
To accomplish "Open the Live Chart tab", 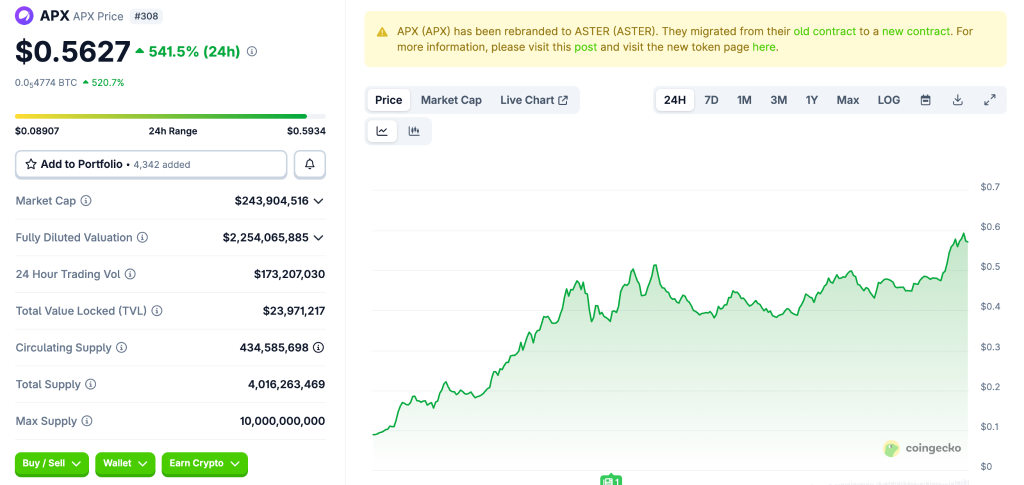I will coord(534,100).
